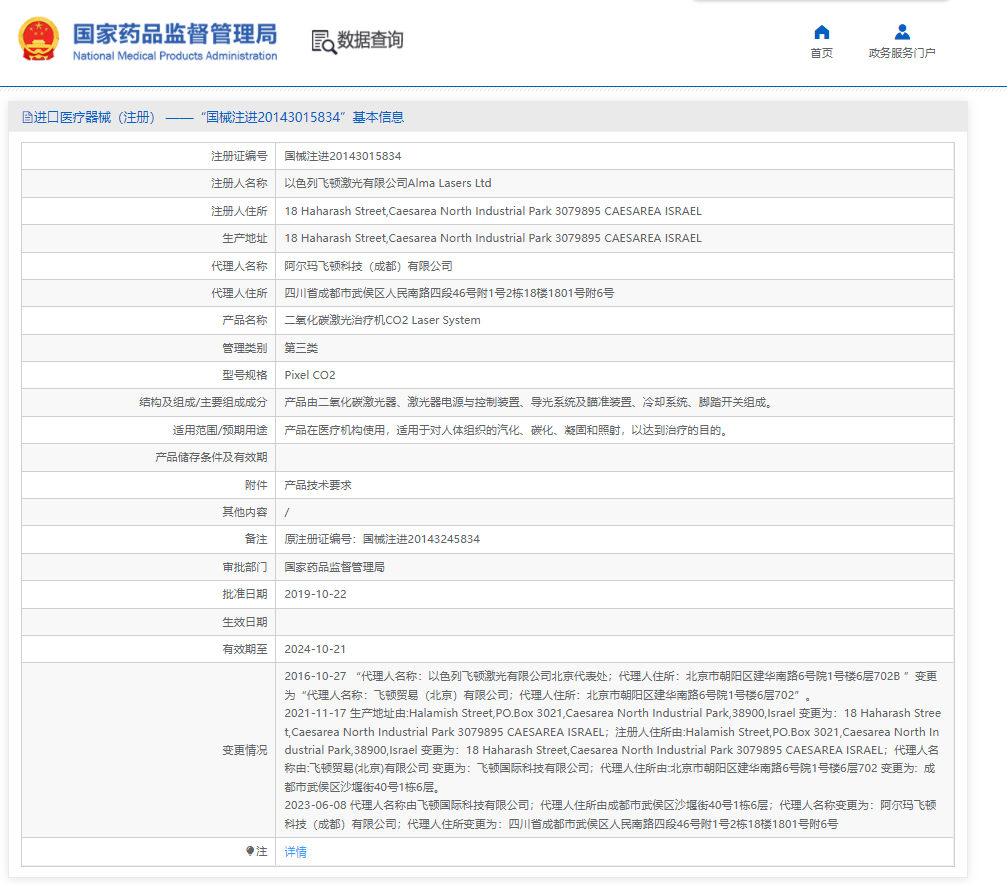Click the 注 label in last row
This screenshot has width=1007, height=884.
click(x=261, y=851)
